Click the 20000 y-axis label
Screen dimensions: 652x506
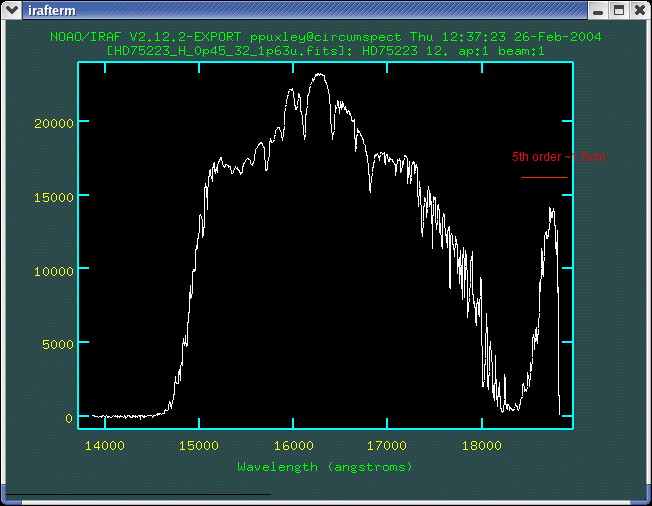(54, 123)
